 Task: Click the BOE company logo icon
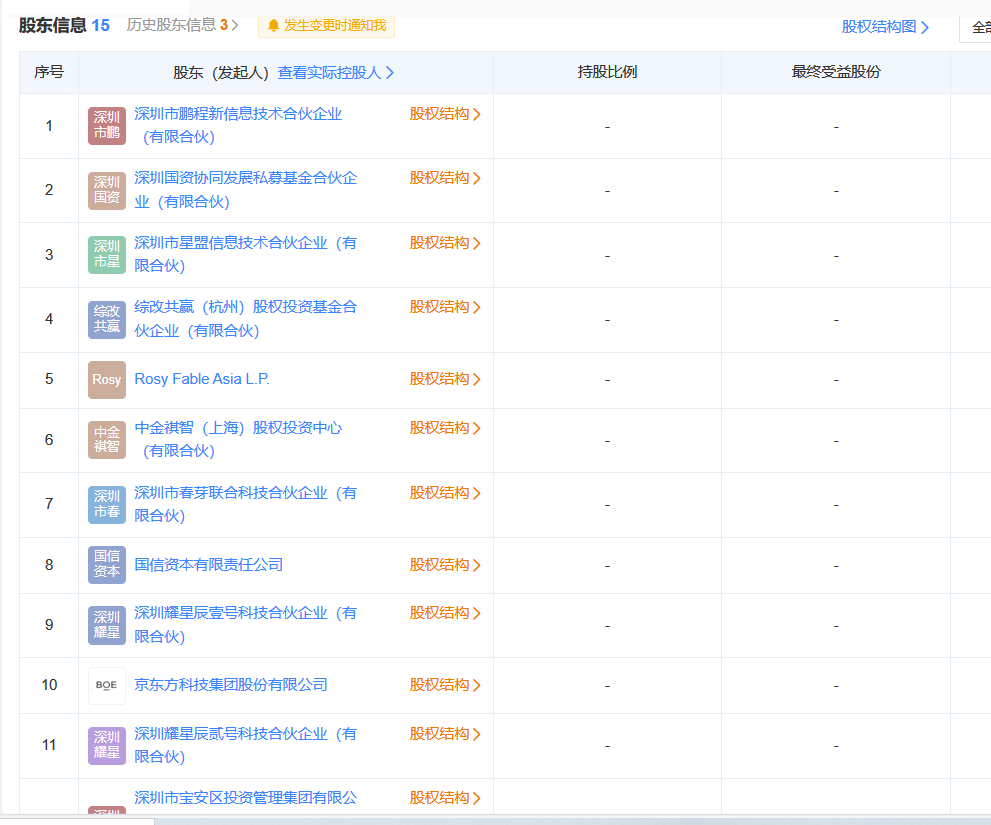107,686
